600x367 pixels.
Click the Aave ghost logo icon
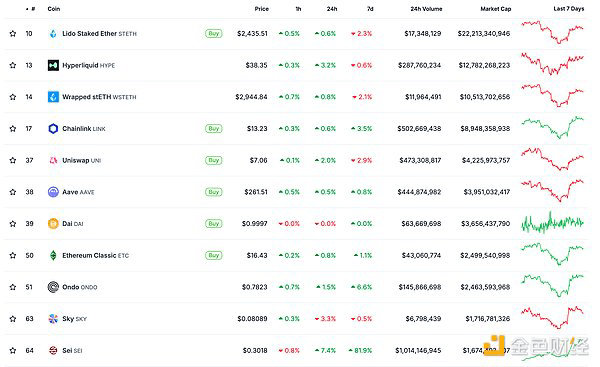(53, 192)
